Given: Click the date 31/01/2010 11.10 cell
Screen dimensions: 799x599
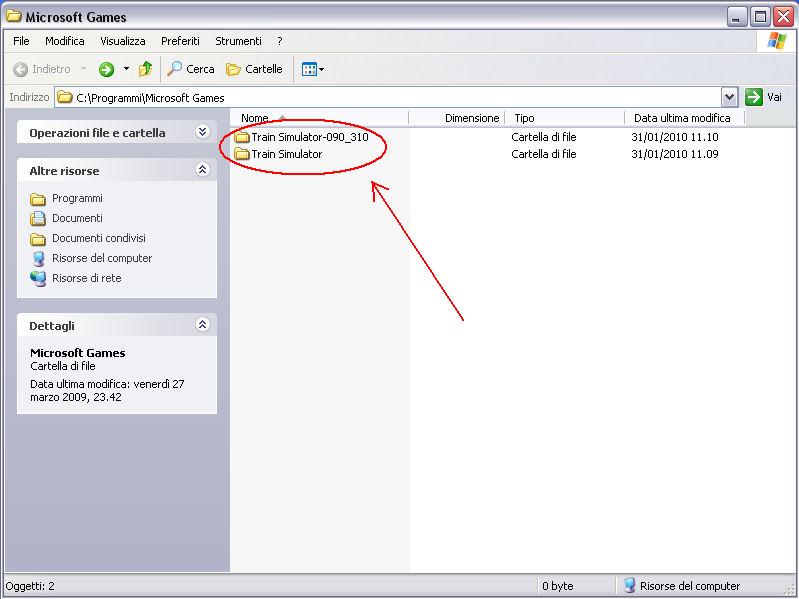Looking at the screenshot, I should (x=675, y=137).
